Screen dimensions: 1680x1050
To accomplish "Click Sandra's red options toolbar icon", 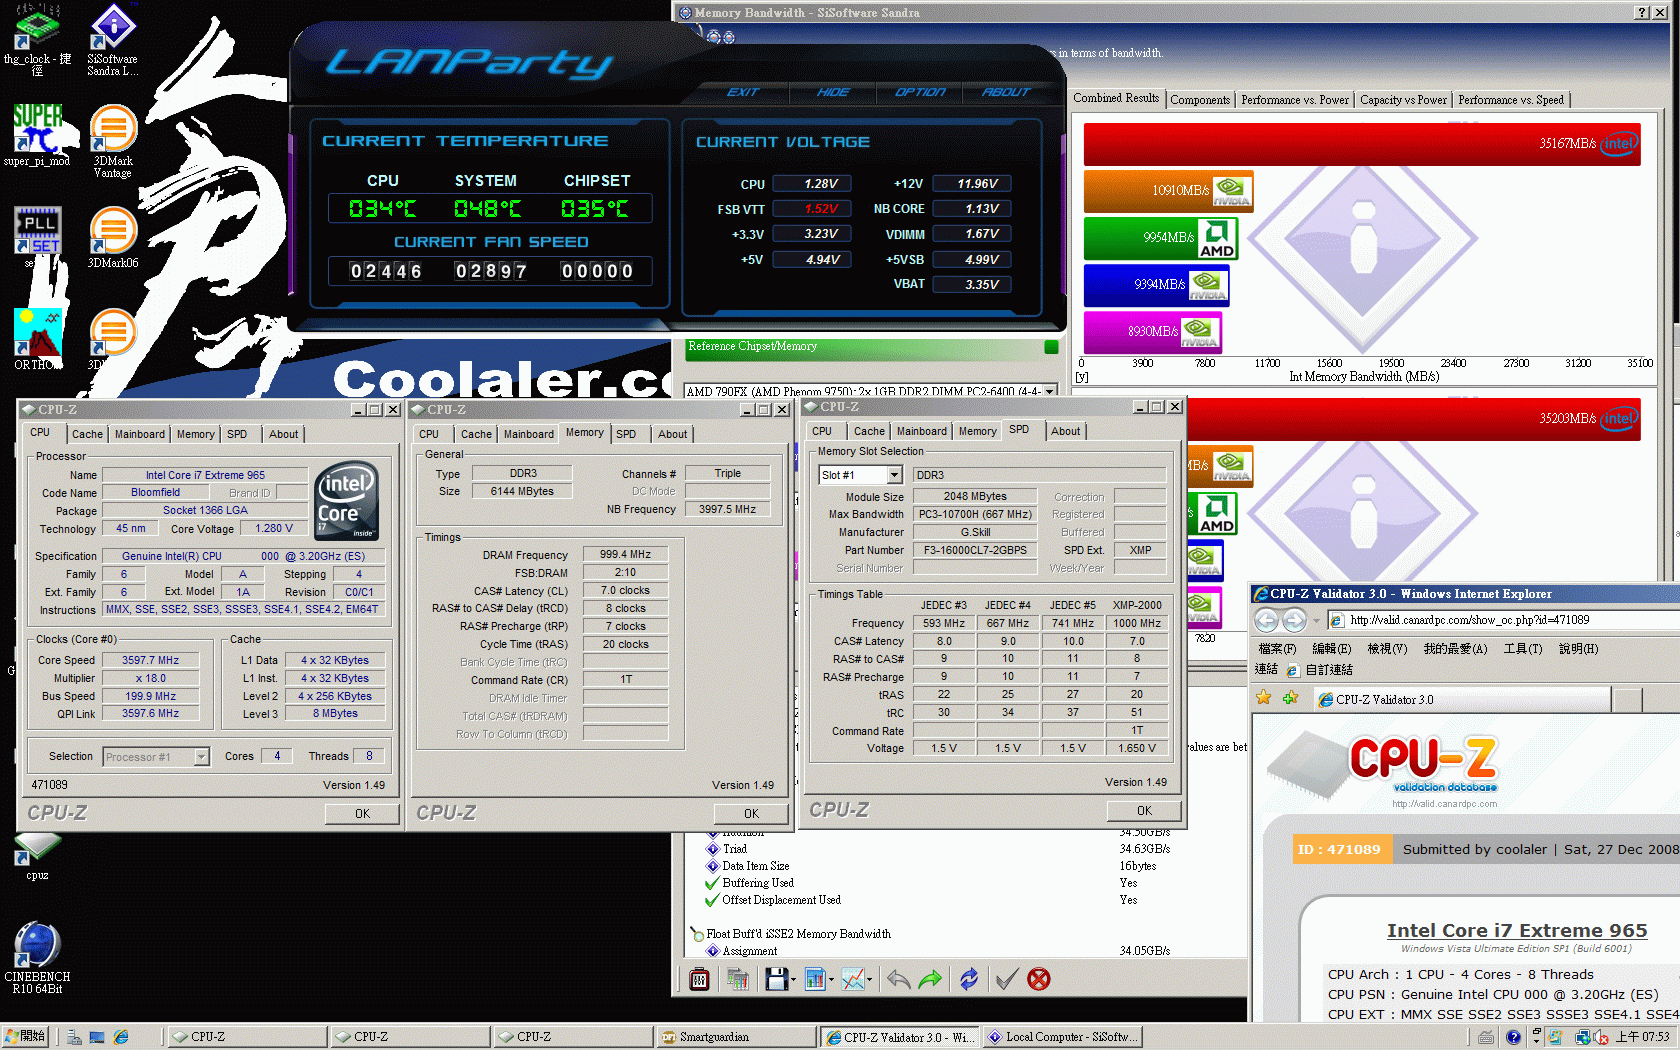I will coord(699,980).
